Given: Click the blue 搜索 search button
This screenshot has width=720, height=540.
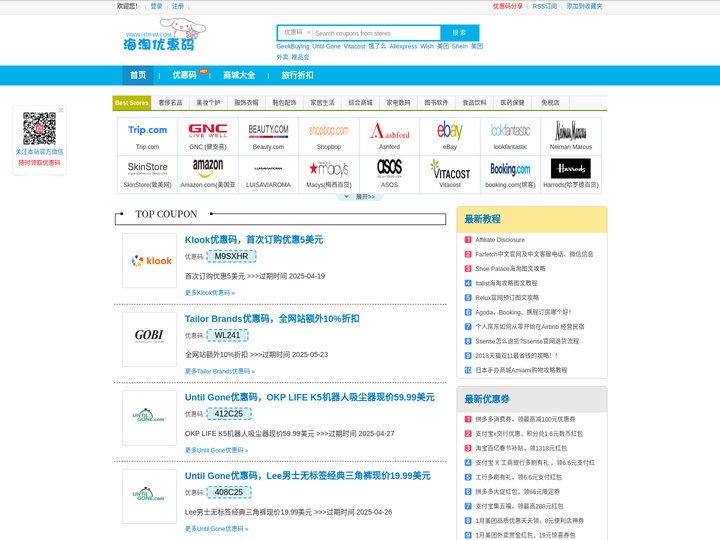Looking at the screenshot, I should click(x=460, y=33).
